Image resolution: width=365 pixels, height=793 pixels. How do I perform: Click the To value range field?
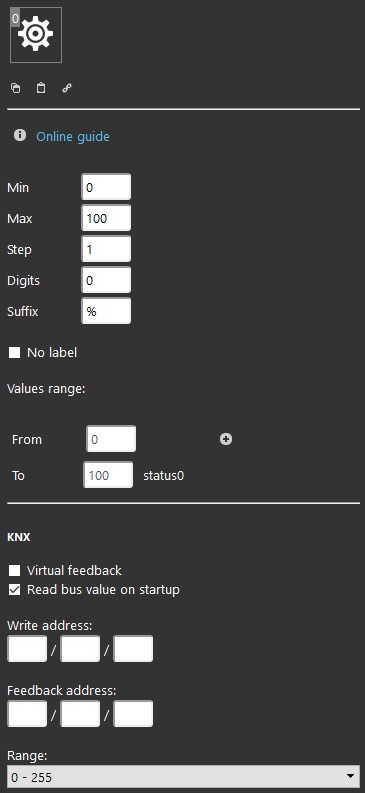[x=108, y=475]
